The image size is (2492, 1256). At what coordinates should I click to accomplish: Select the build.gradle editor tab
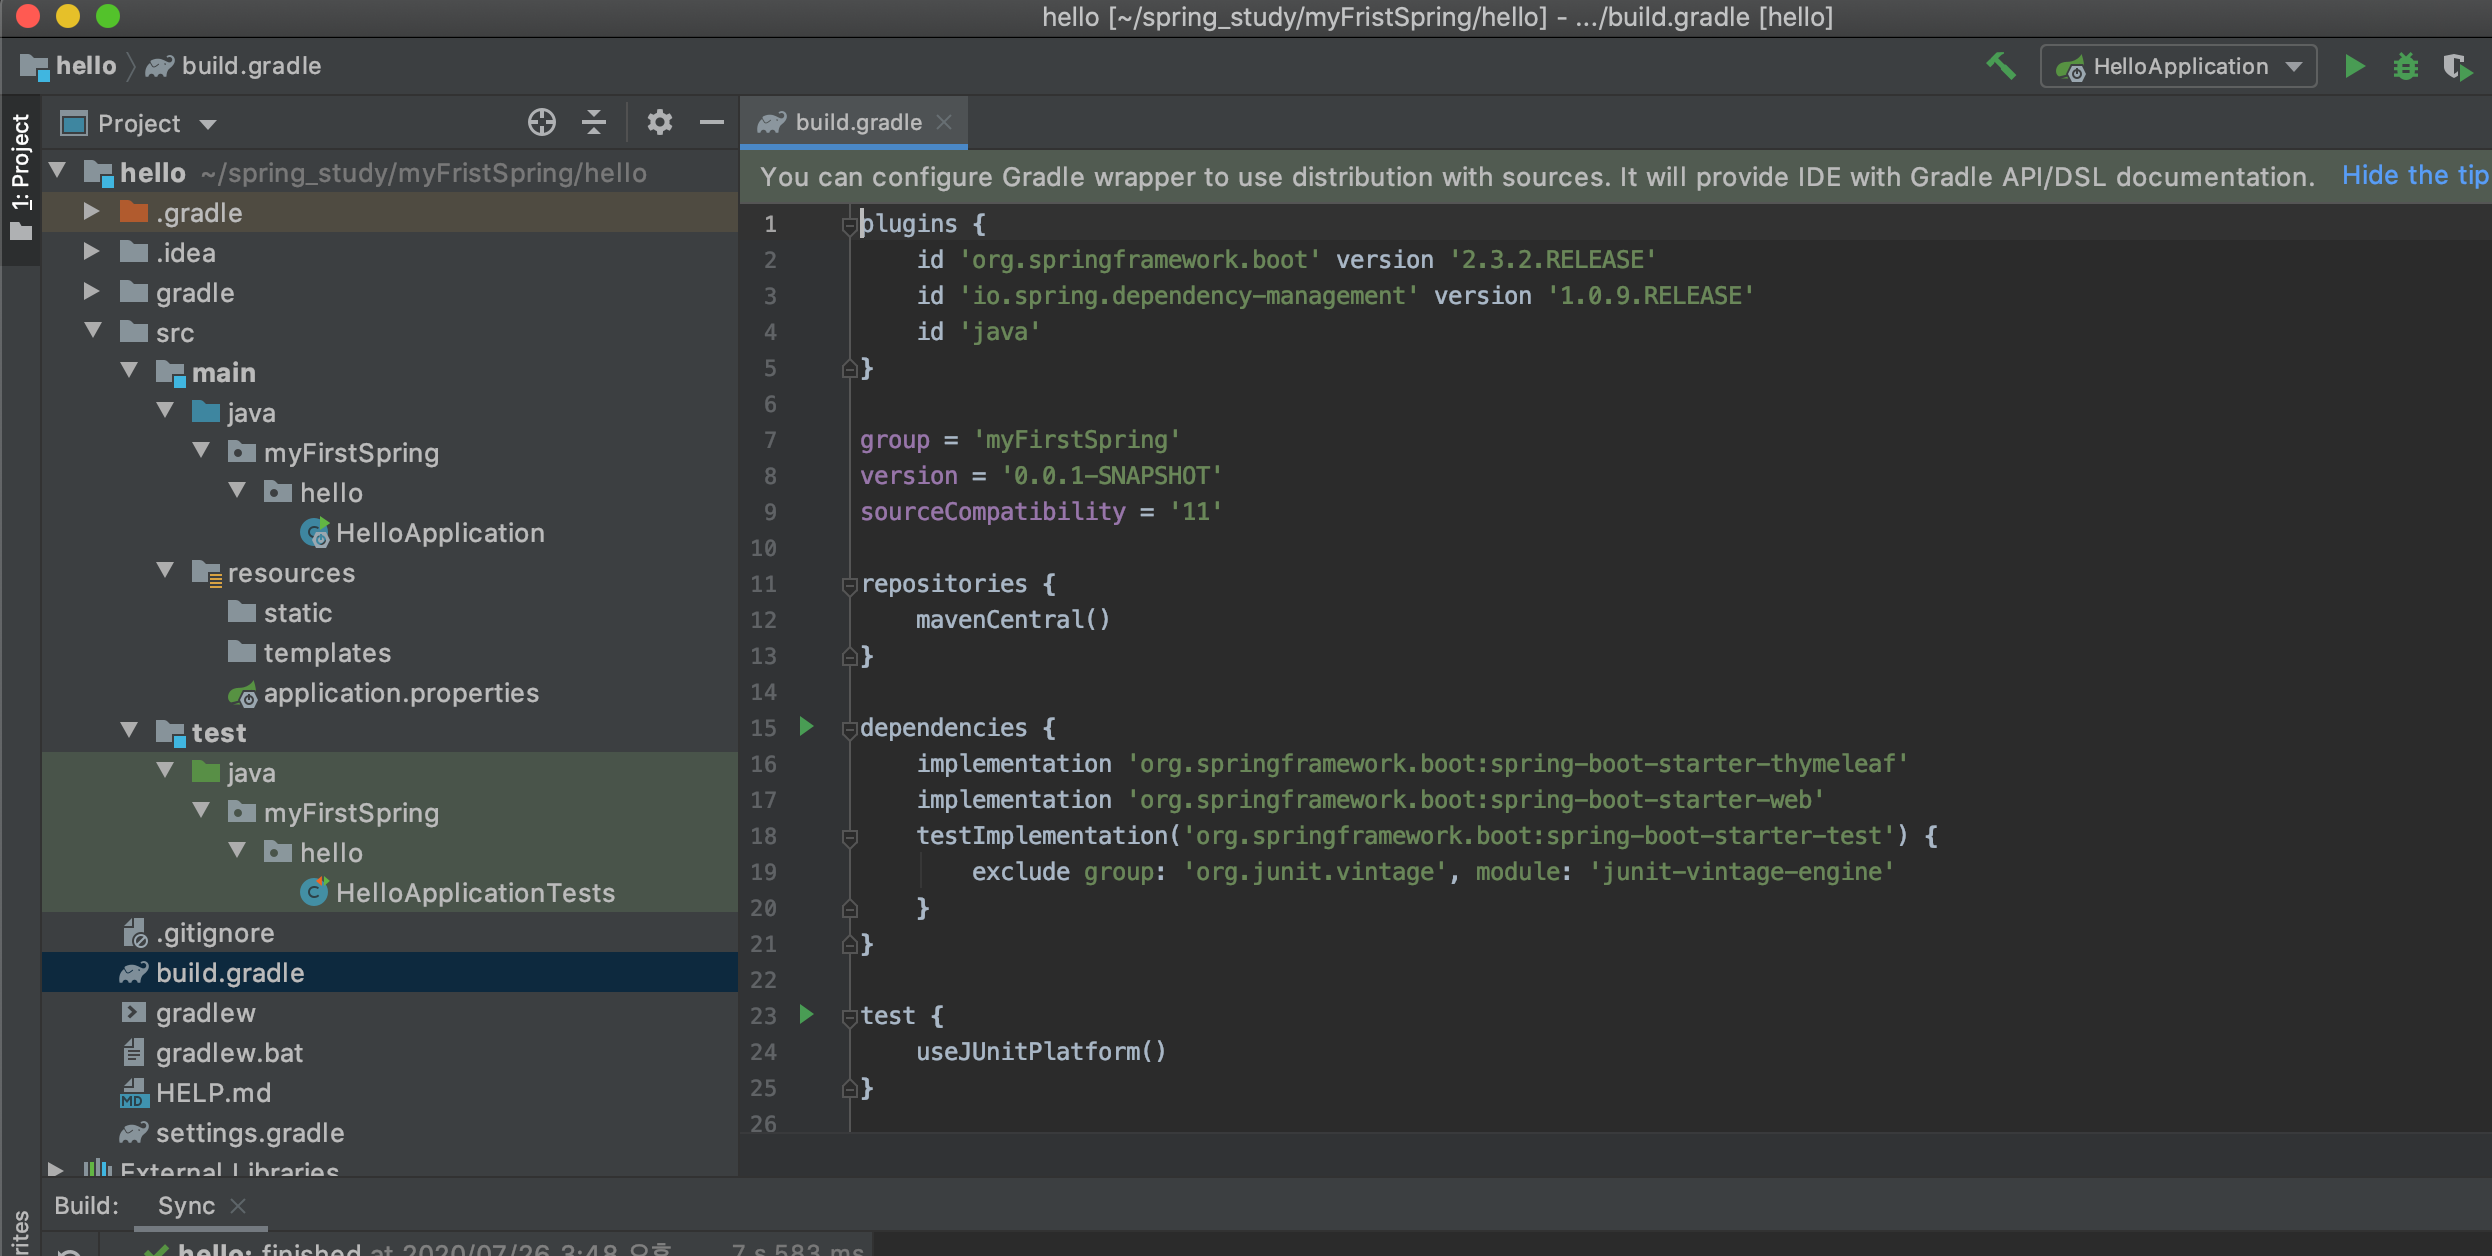[857, 123]
